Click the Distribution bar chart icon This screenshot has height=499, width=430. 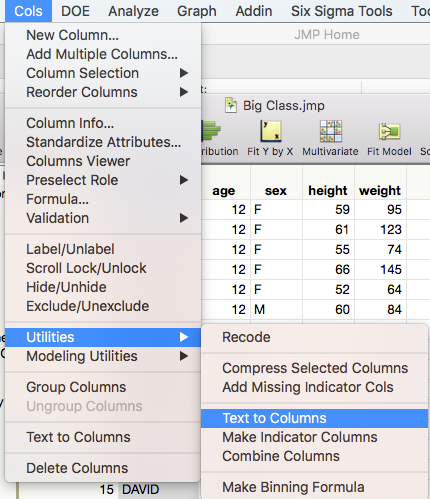pos(211,131)
